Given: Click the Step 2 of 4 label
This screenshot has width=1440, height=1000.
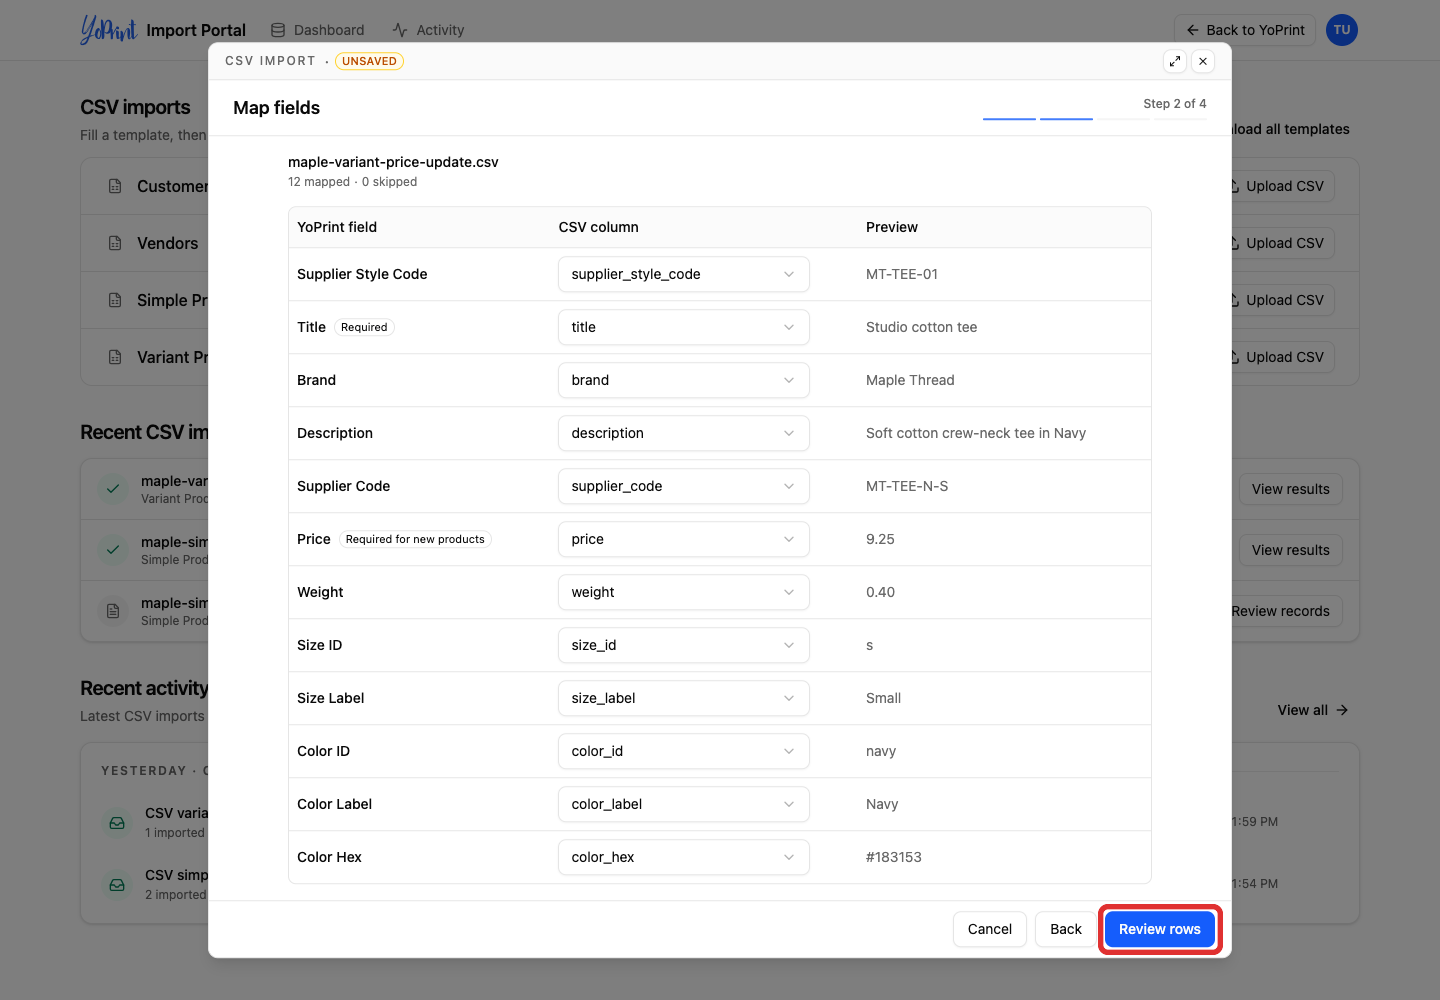Looking at the screenshot, I should click(1175, 104).
